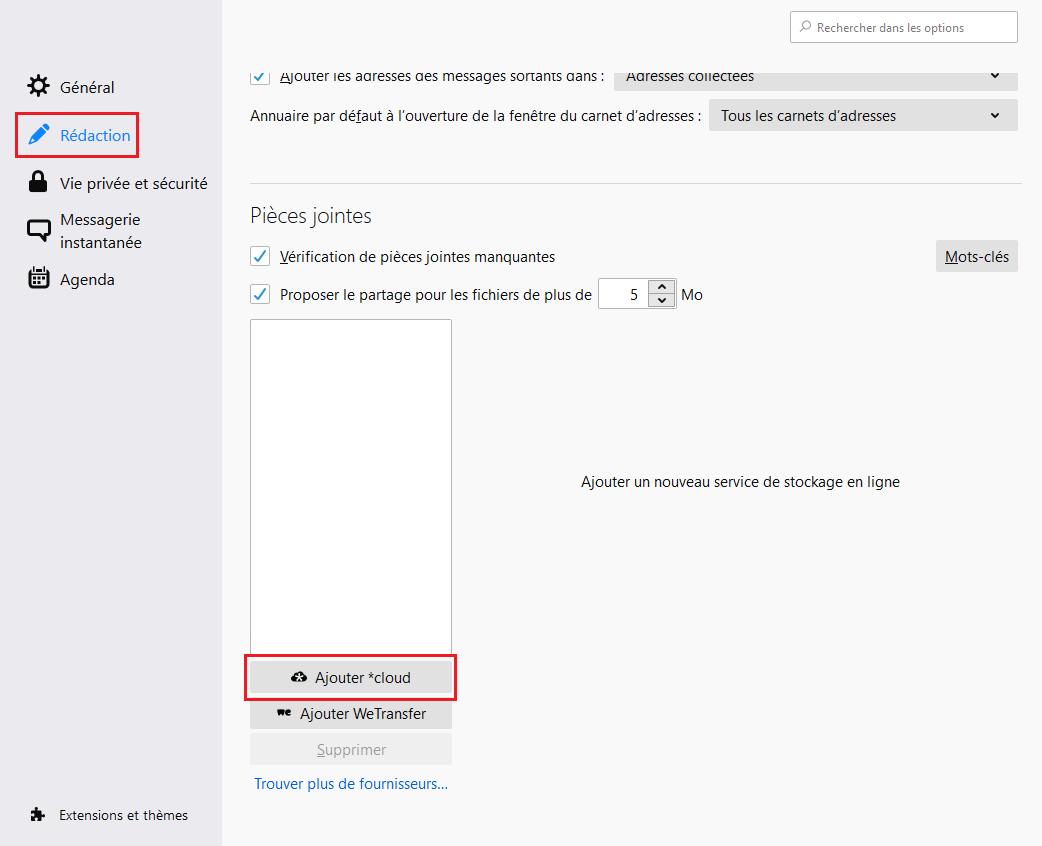Toggle ajouter les adresses des messages sortants
Screen dimensions: 1042x846
pos(260,76)
